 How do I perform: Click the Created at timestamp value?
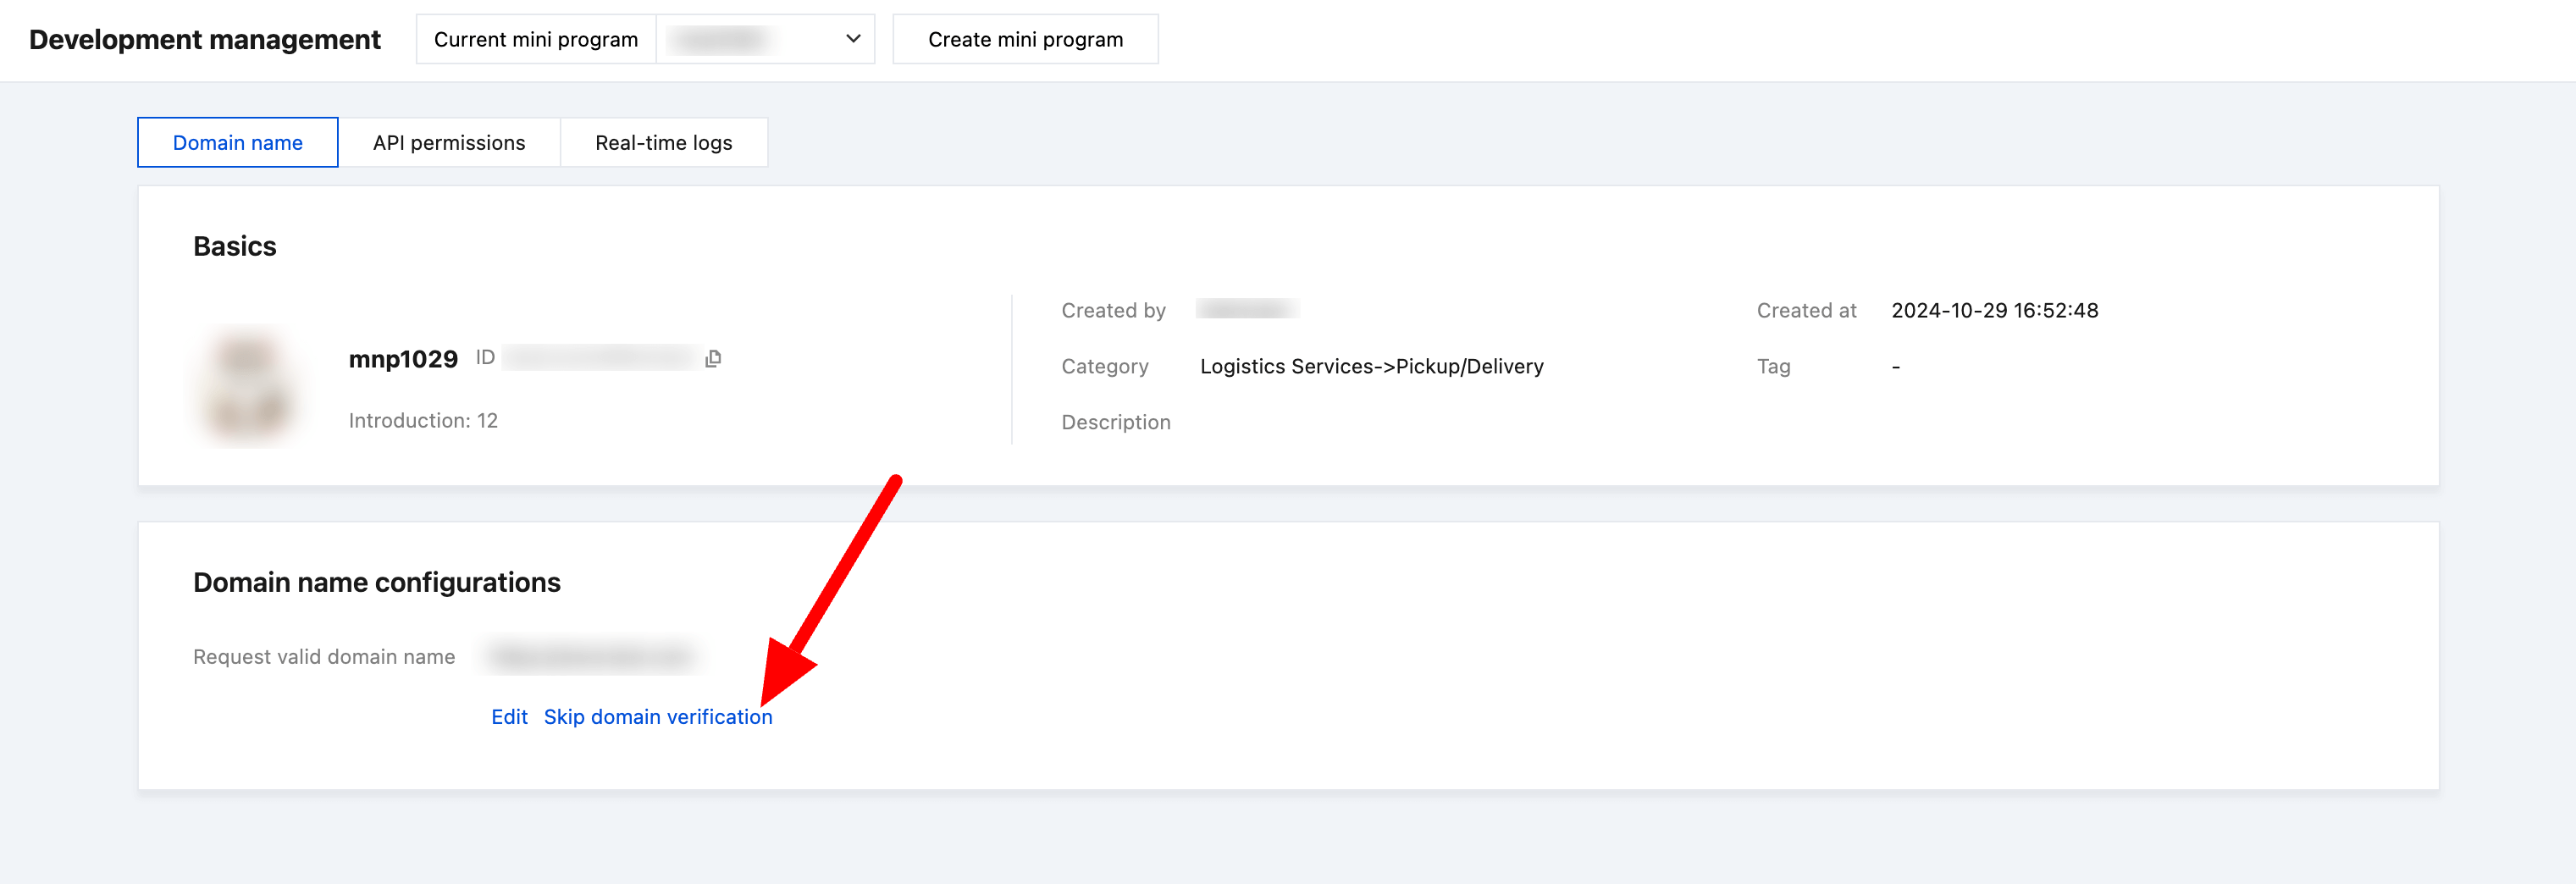click(x=1994, y=310)
